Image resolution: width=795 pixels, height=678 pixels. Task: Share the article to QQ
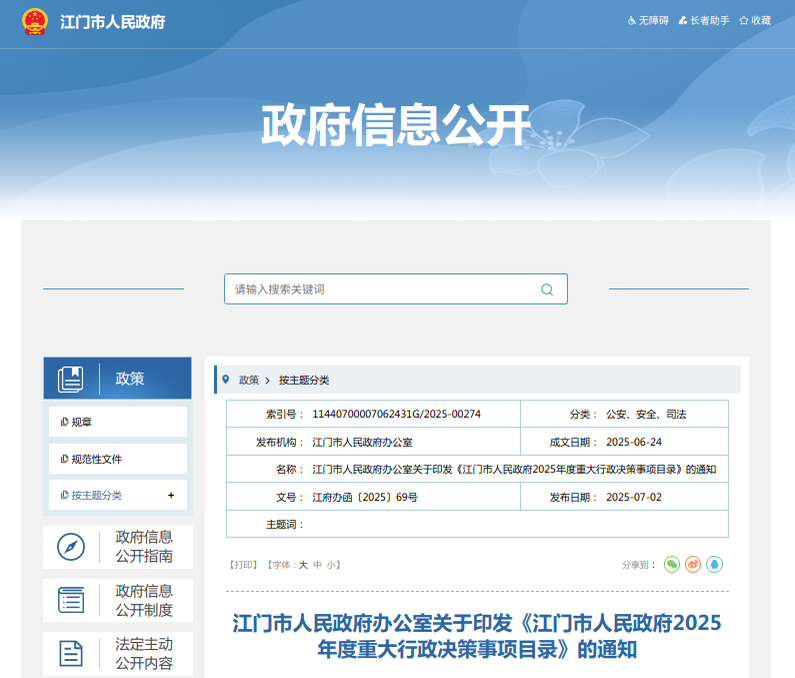click(x=714, y=565)
